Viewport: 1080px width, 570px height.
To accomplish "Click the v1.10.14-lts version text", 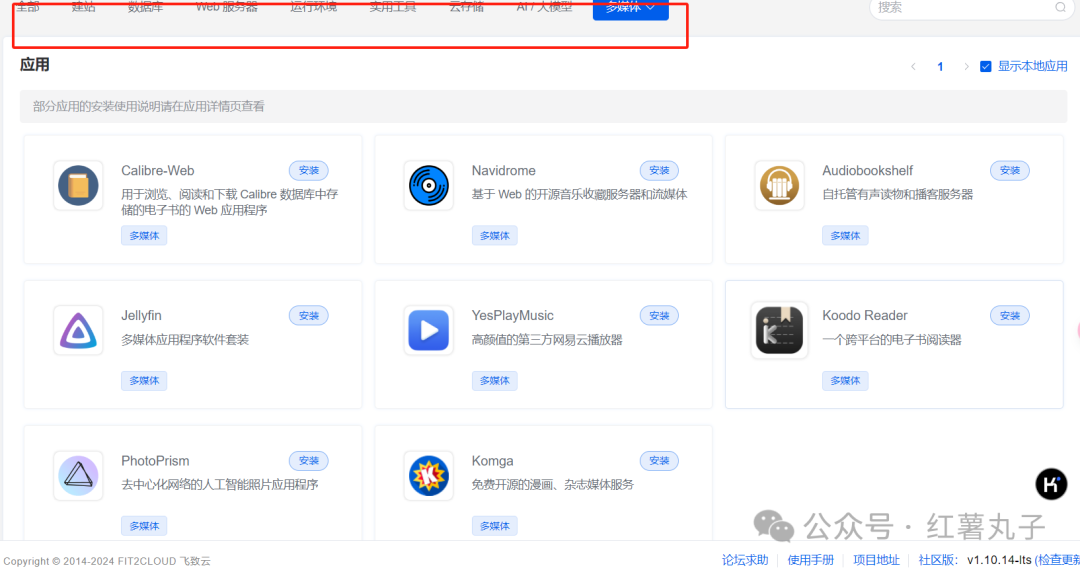I will coord(999,560).
